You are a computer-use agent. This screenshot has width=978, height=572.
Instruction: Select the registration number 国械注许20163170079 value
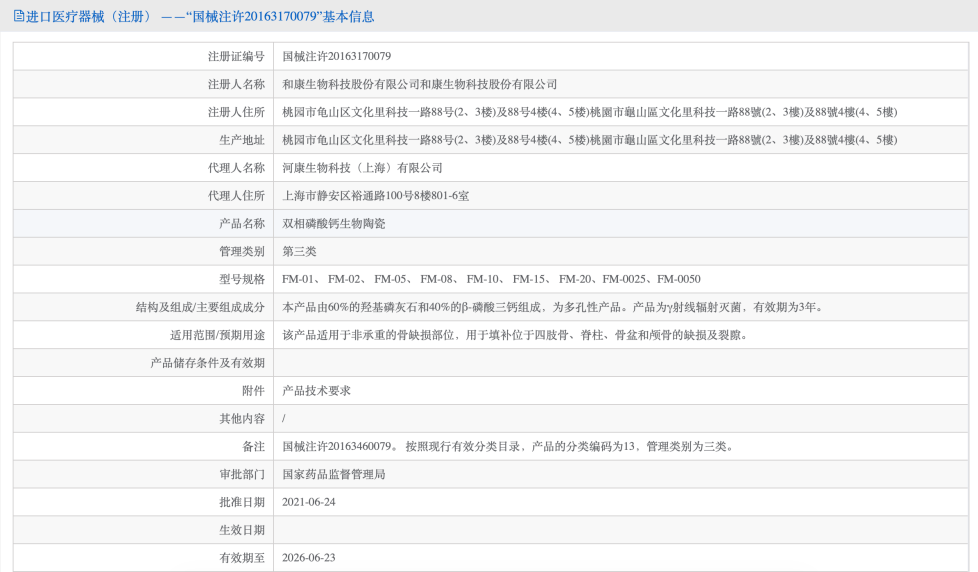tap(337, 56)
